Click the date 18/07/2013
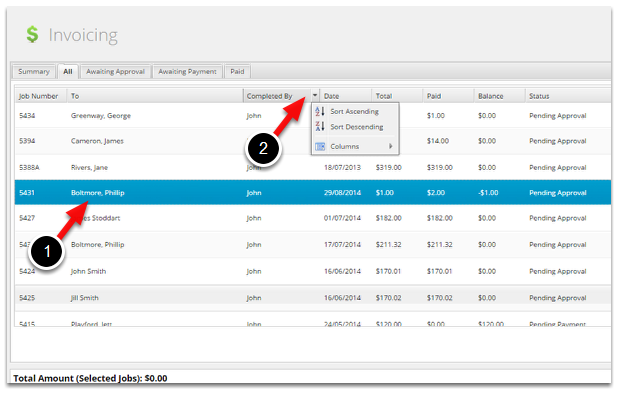 click(x=342, y=167)
